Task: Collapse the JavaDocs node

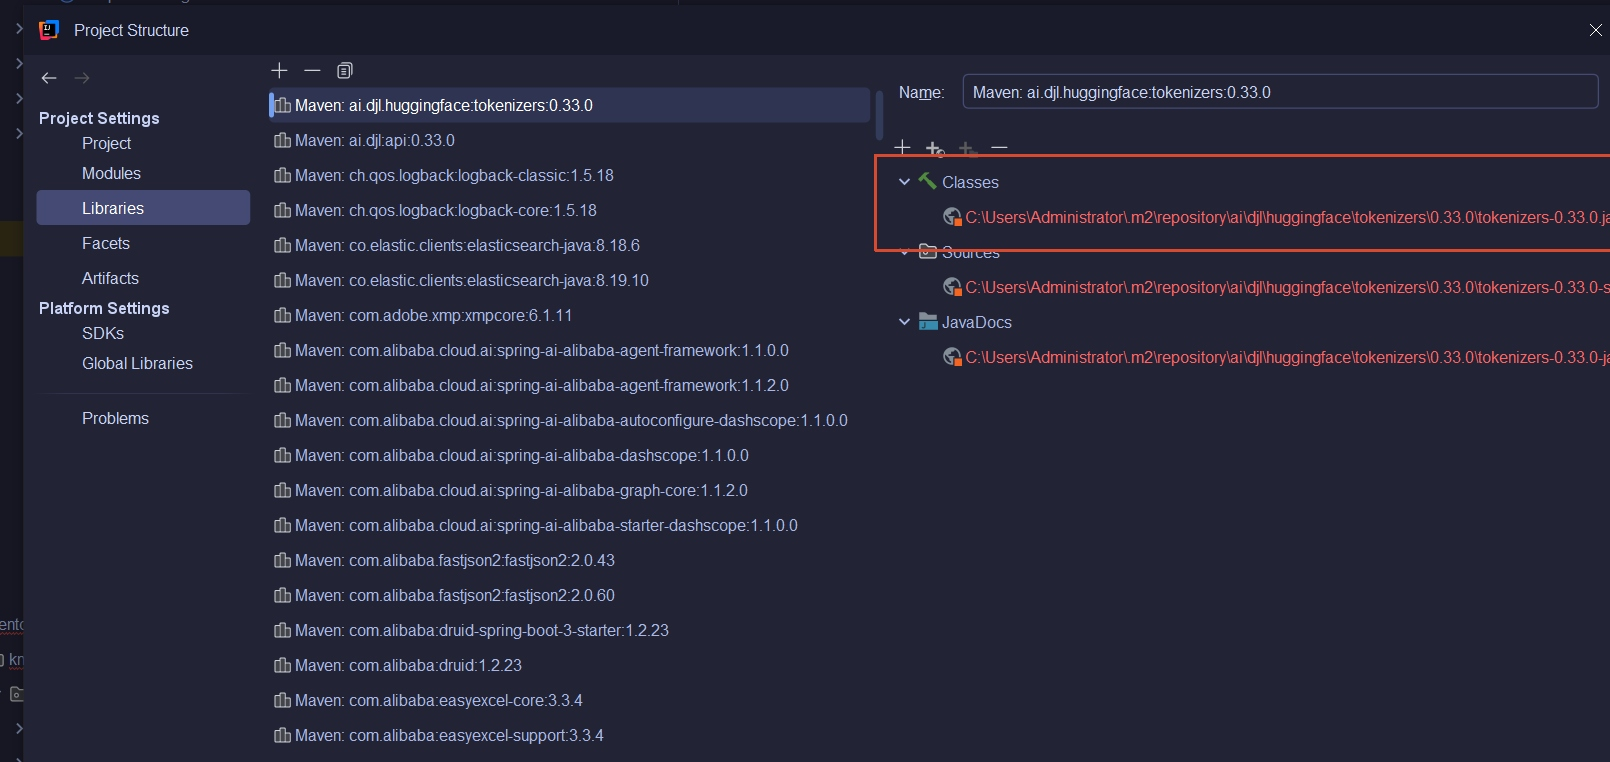Action: (904, 322)
